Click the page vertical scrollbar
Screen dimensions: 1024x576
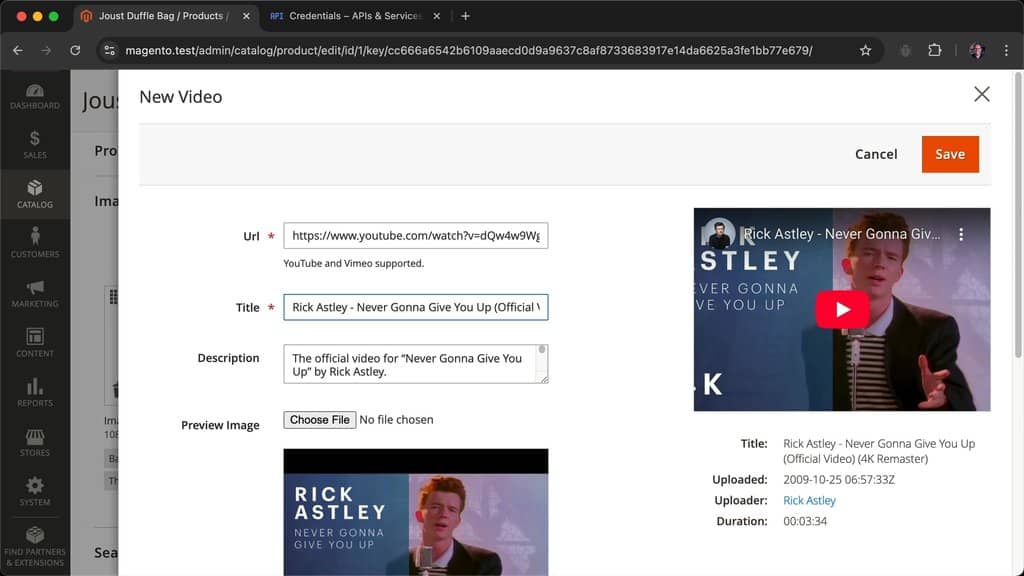(1017, 216)
